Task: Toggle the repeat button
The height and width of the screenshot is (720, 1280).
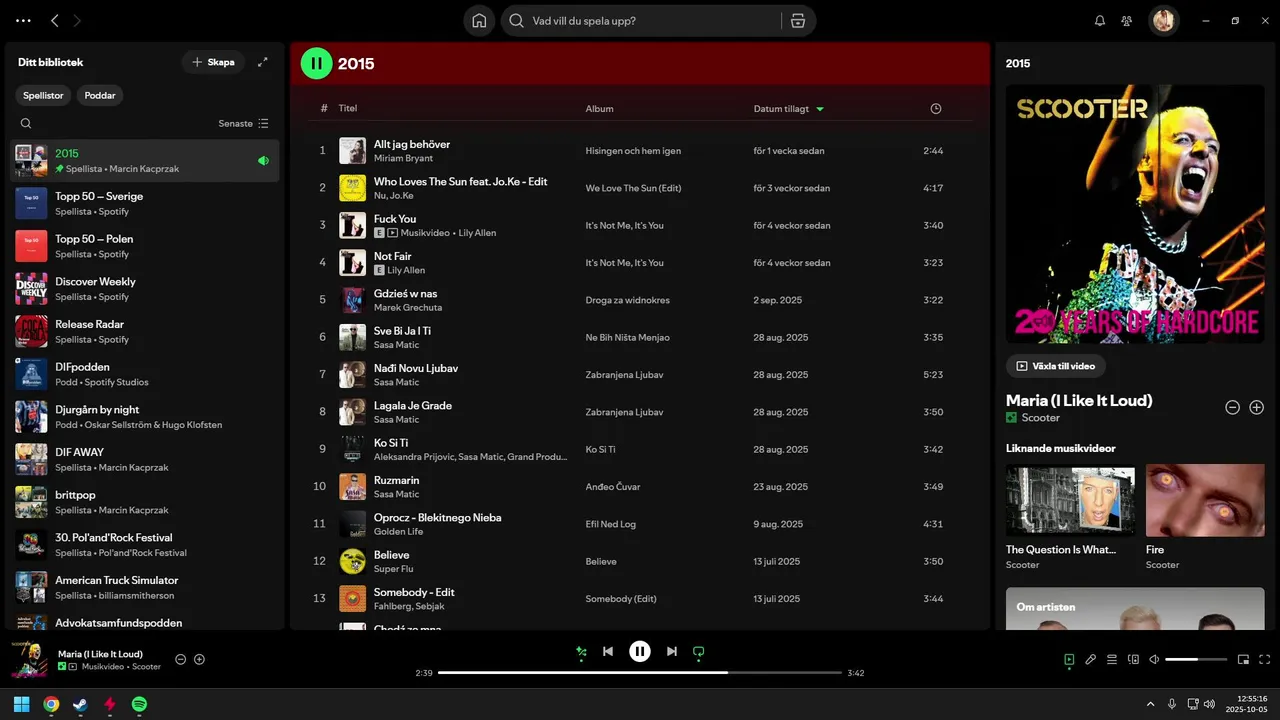Action: coord(699,652)
